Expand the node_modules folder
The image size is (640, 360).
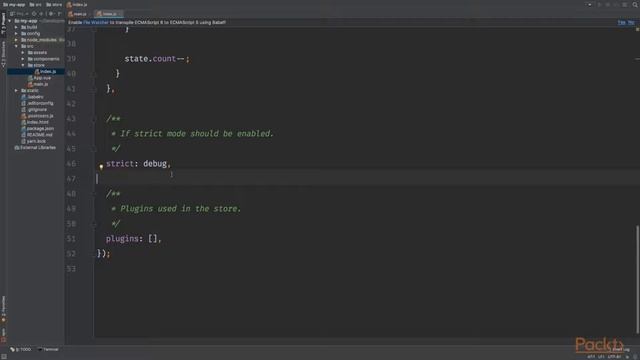tap(16, 40)
